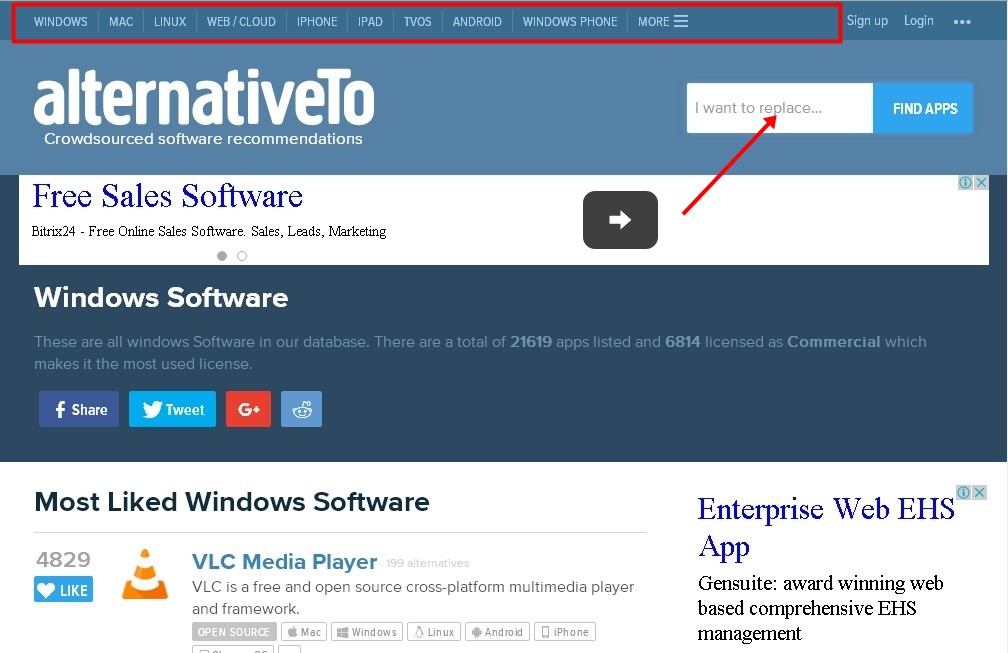1008x653 pixels.
Task: Open the Windows platform menu item
Action: tap(60, 22)
